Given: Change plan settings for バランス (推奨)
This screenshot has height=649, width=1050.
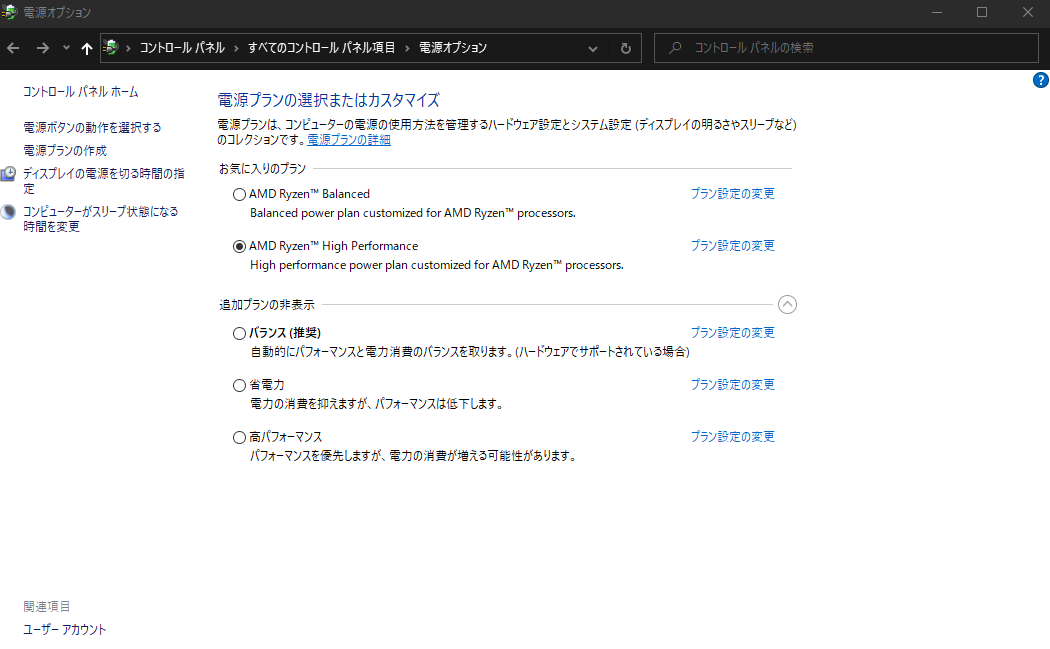Looking at the screenshot, I should pyautogui.click(x=733, y=332).
